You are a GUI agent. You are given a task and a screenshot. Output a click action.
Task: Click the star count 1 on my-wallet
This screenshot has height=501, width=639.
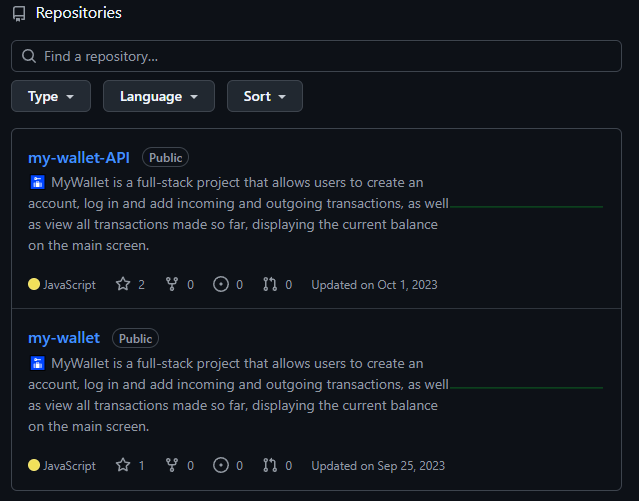pos(141,466)
